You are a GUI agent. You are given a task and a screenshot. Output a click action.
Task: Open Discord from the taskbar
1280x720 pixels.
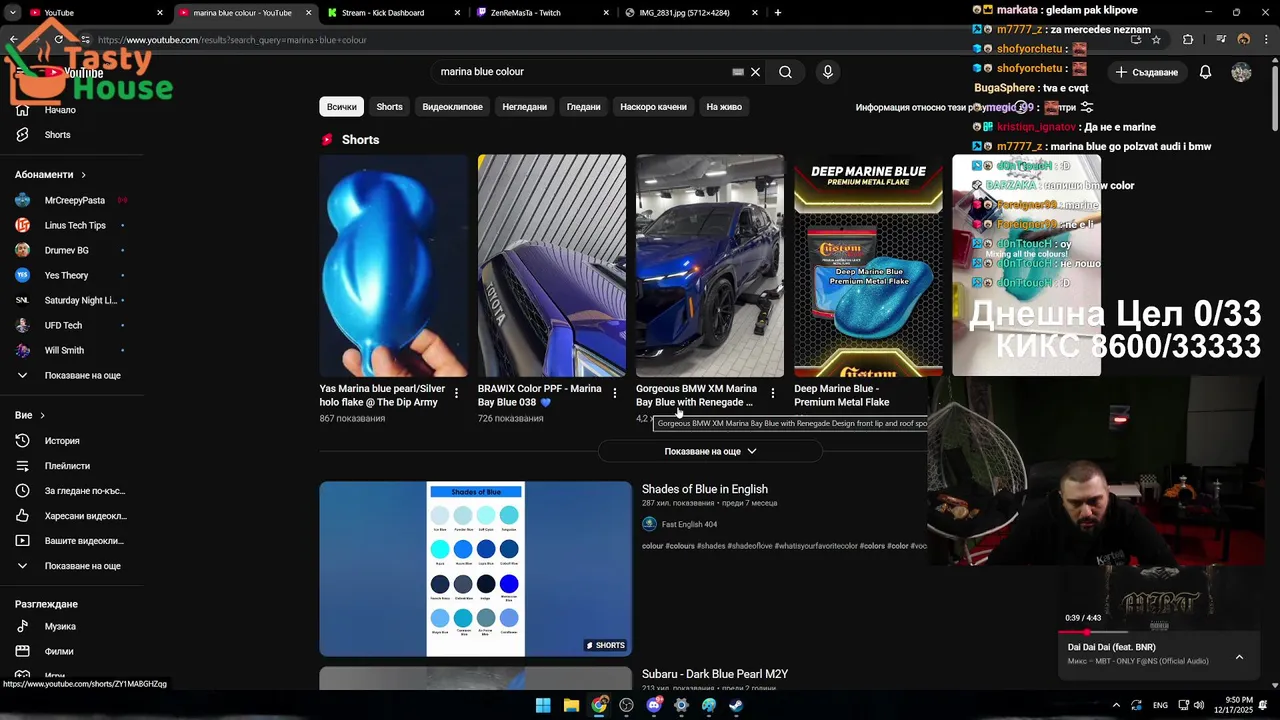654,705
